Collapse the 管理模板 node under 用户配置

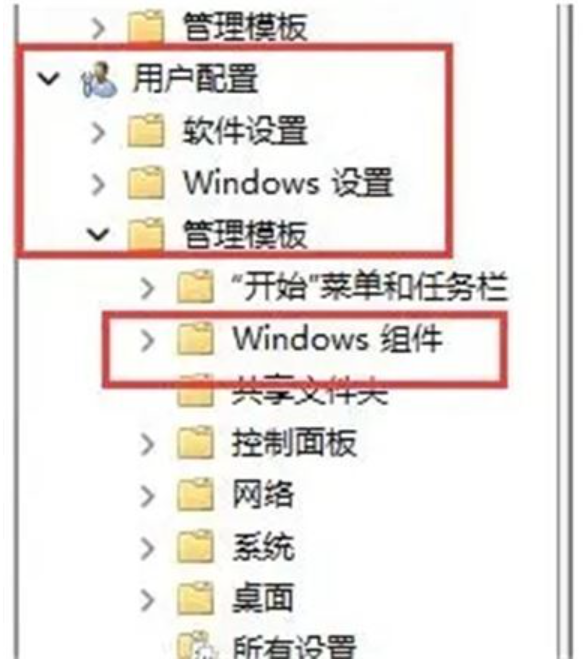tap(98, 234)
